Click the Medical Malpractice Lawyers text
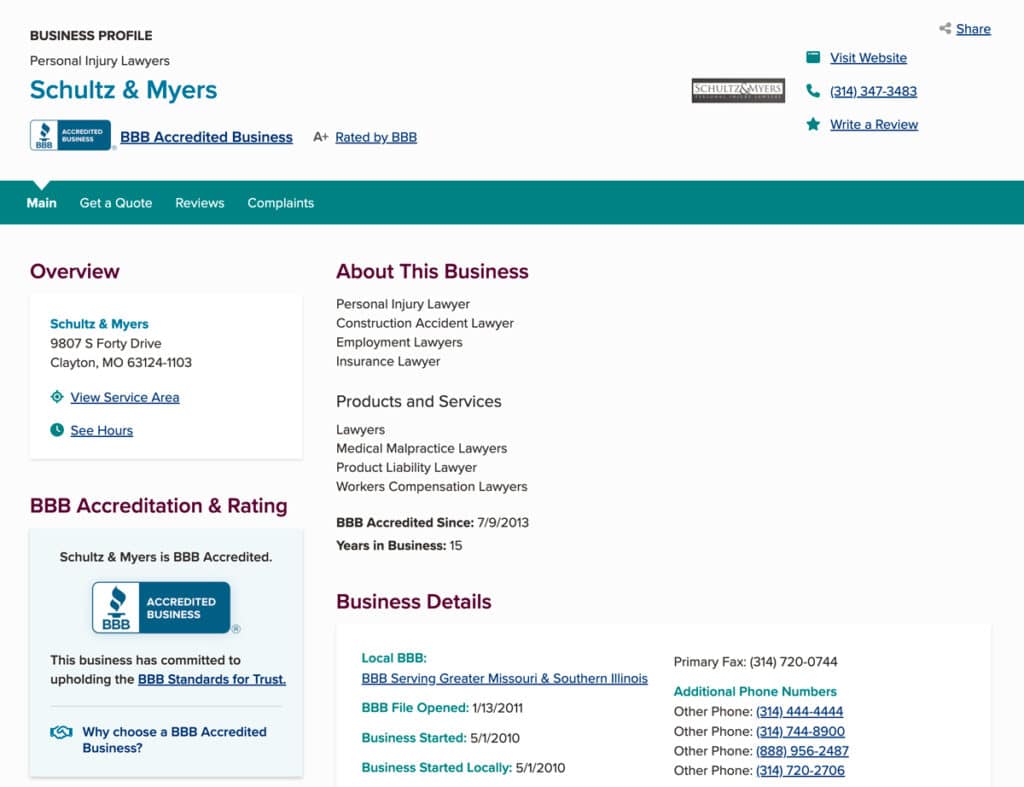1024x787 pixels. point(421,448)
